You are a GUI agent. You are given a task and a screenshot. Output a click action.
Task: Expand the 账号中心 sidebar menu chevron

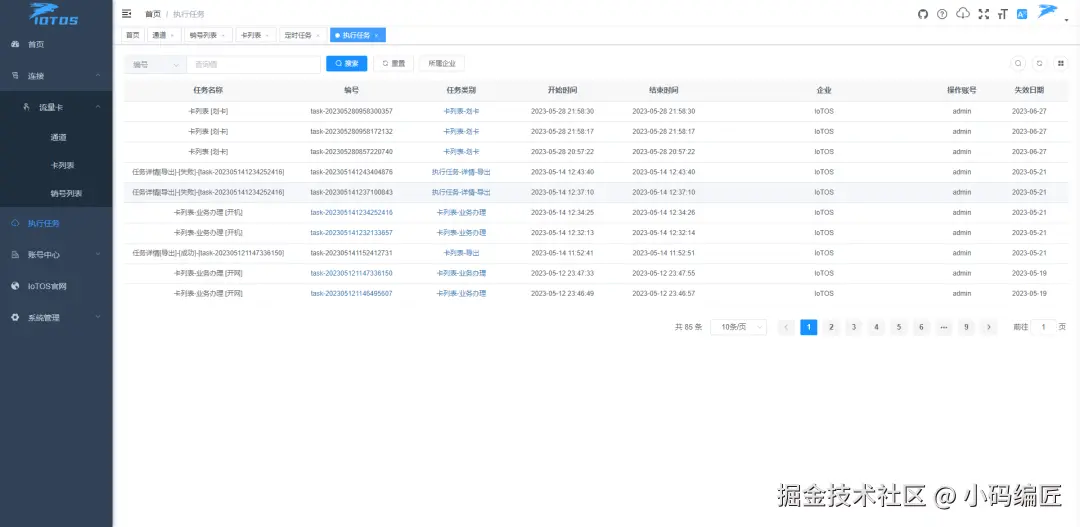click(x=98, y=254)
